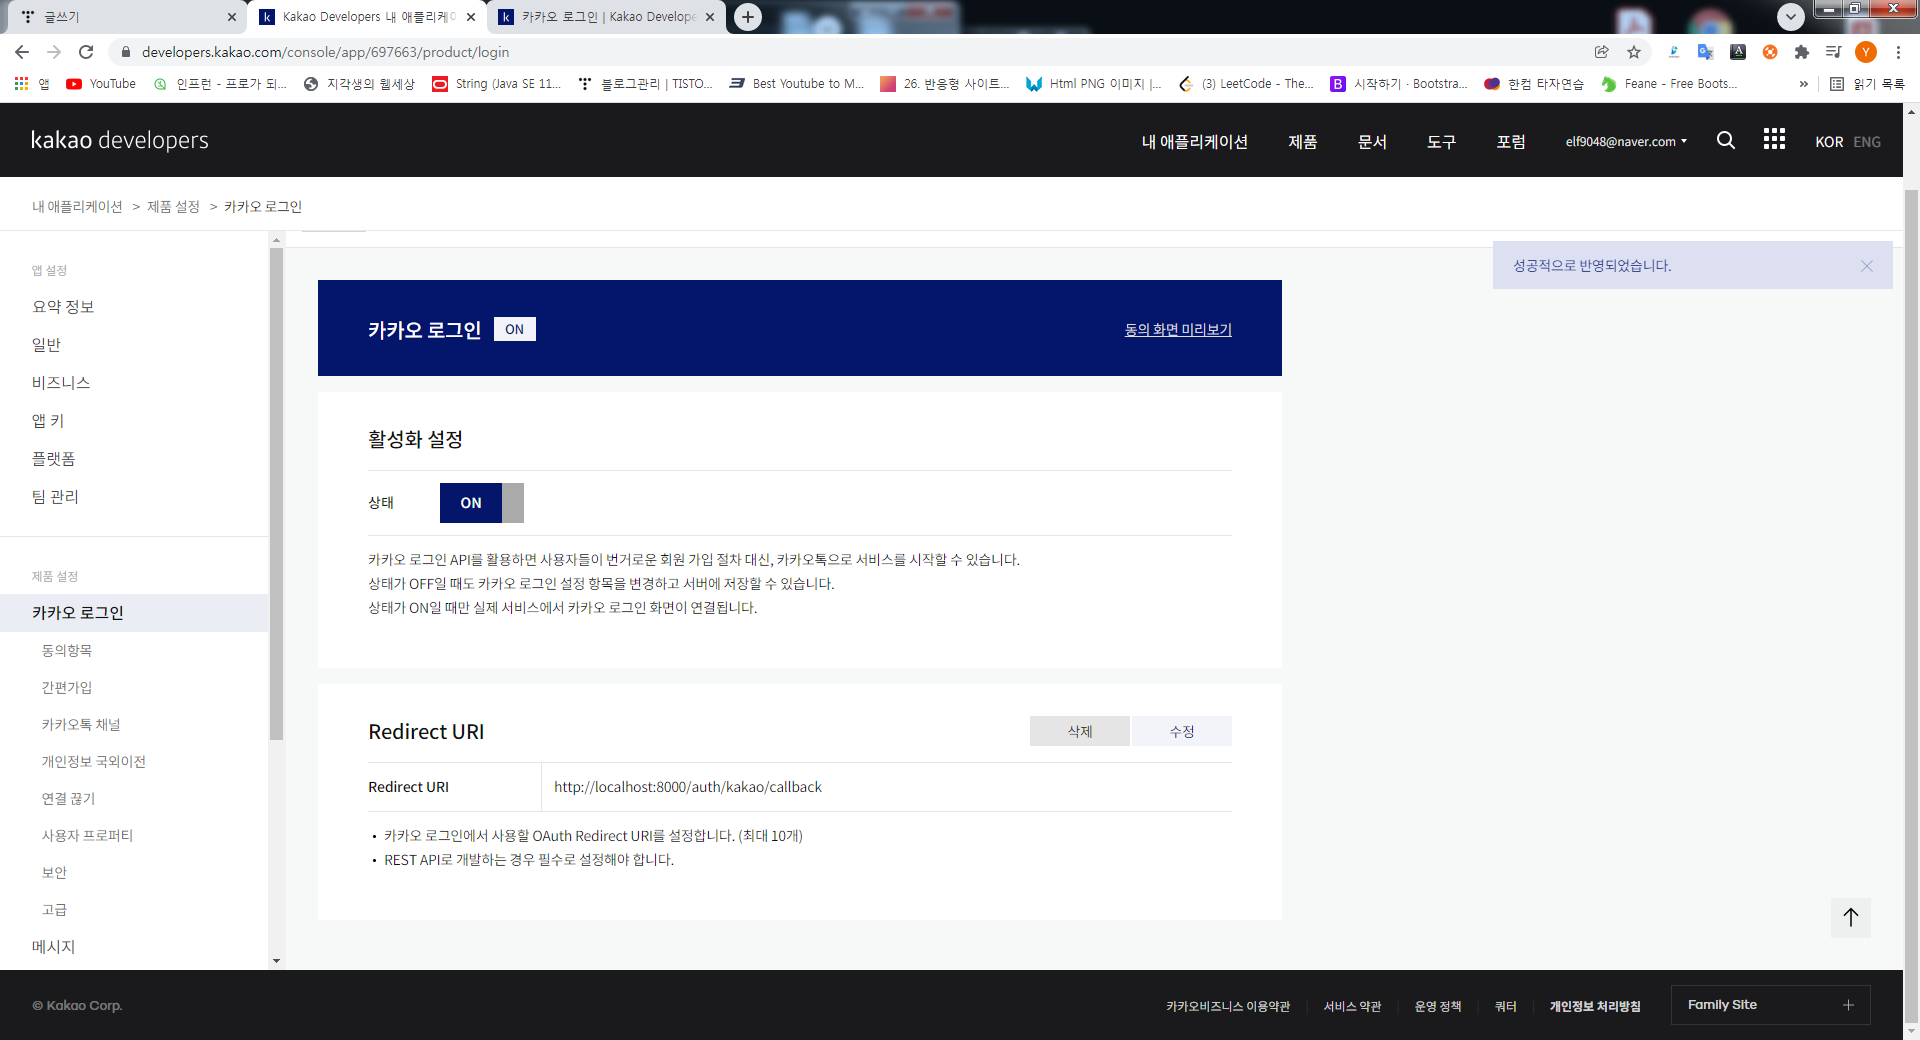Open the Apps shortcut in bookmarks bar
The height and width of the screenshot is (1040, 1920).
pyautogui.click(x=31, y=84)
